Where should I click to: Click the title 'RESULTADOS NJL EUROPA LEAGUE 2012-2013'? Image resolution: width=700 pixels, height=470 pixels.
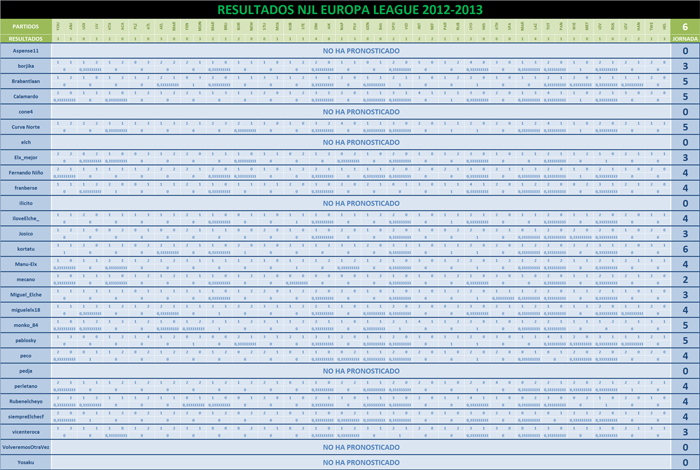click(x=350, y=10)
